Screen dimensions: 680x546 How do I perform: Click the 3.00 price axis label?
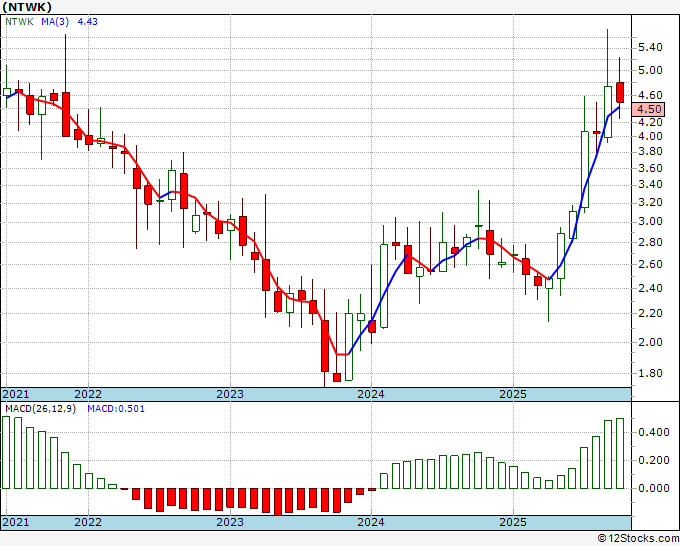point(649,221)
